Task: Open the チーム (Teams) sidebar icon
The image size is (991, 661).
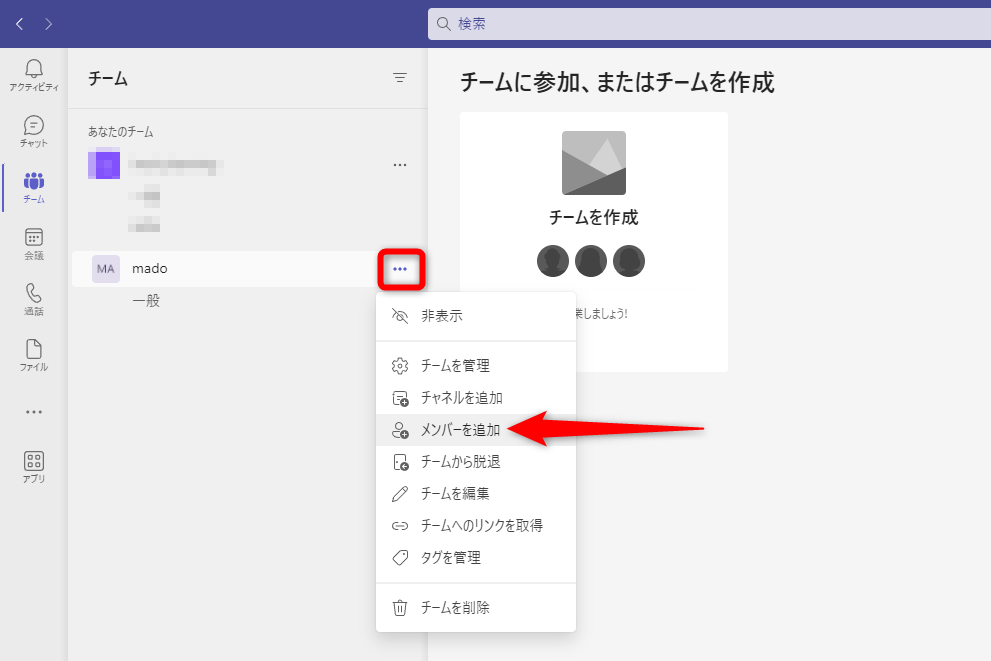Action: click(x=33, y=186)
